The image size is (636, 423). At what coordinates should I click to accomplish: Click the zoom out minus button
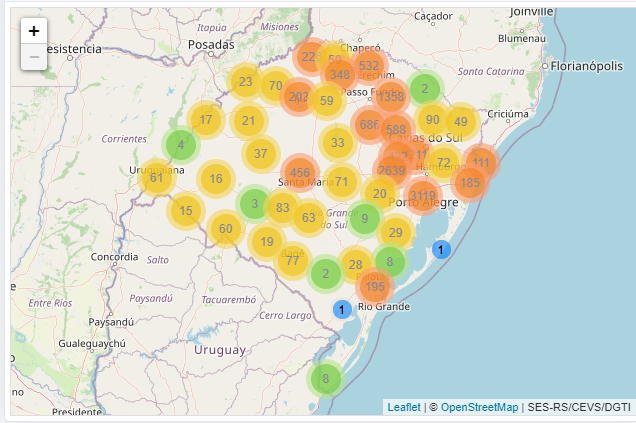[x=34, y=57]
